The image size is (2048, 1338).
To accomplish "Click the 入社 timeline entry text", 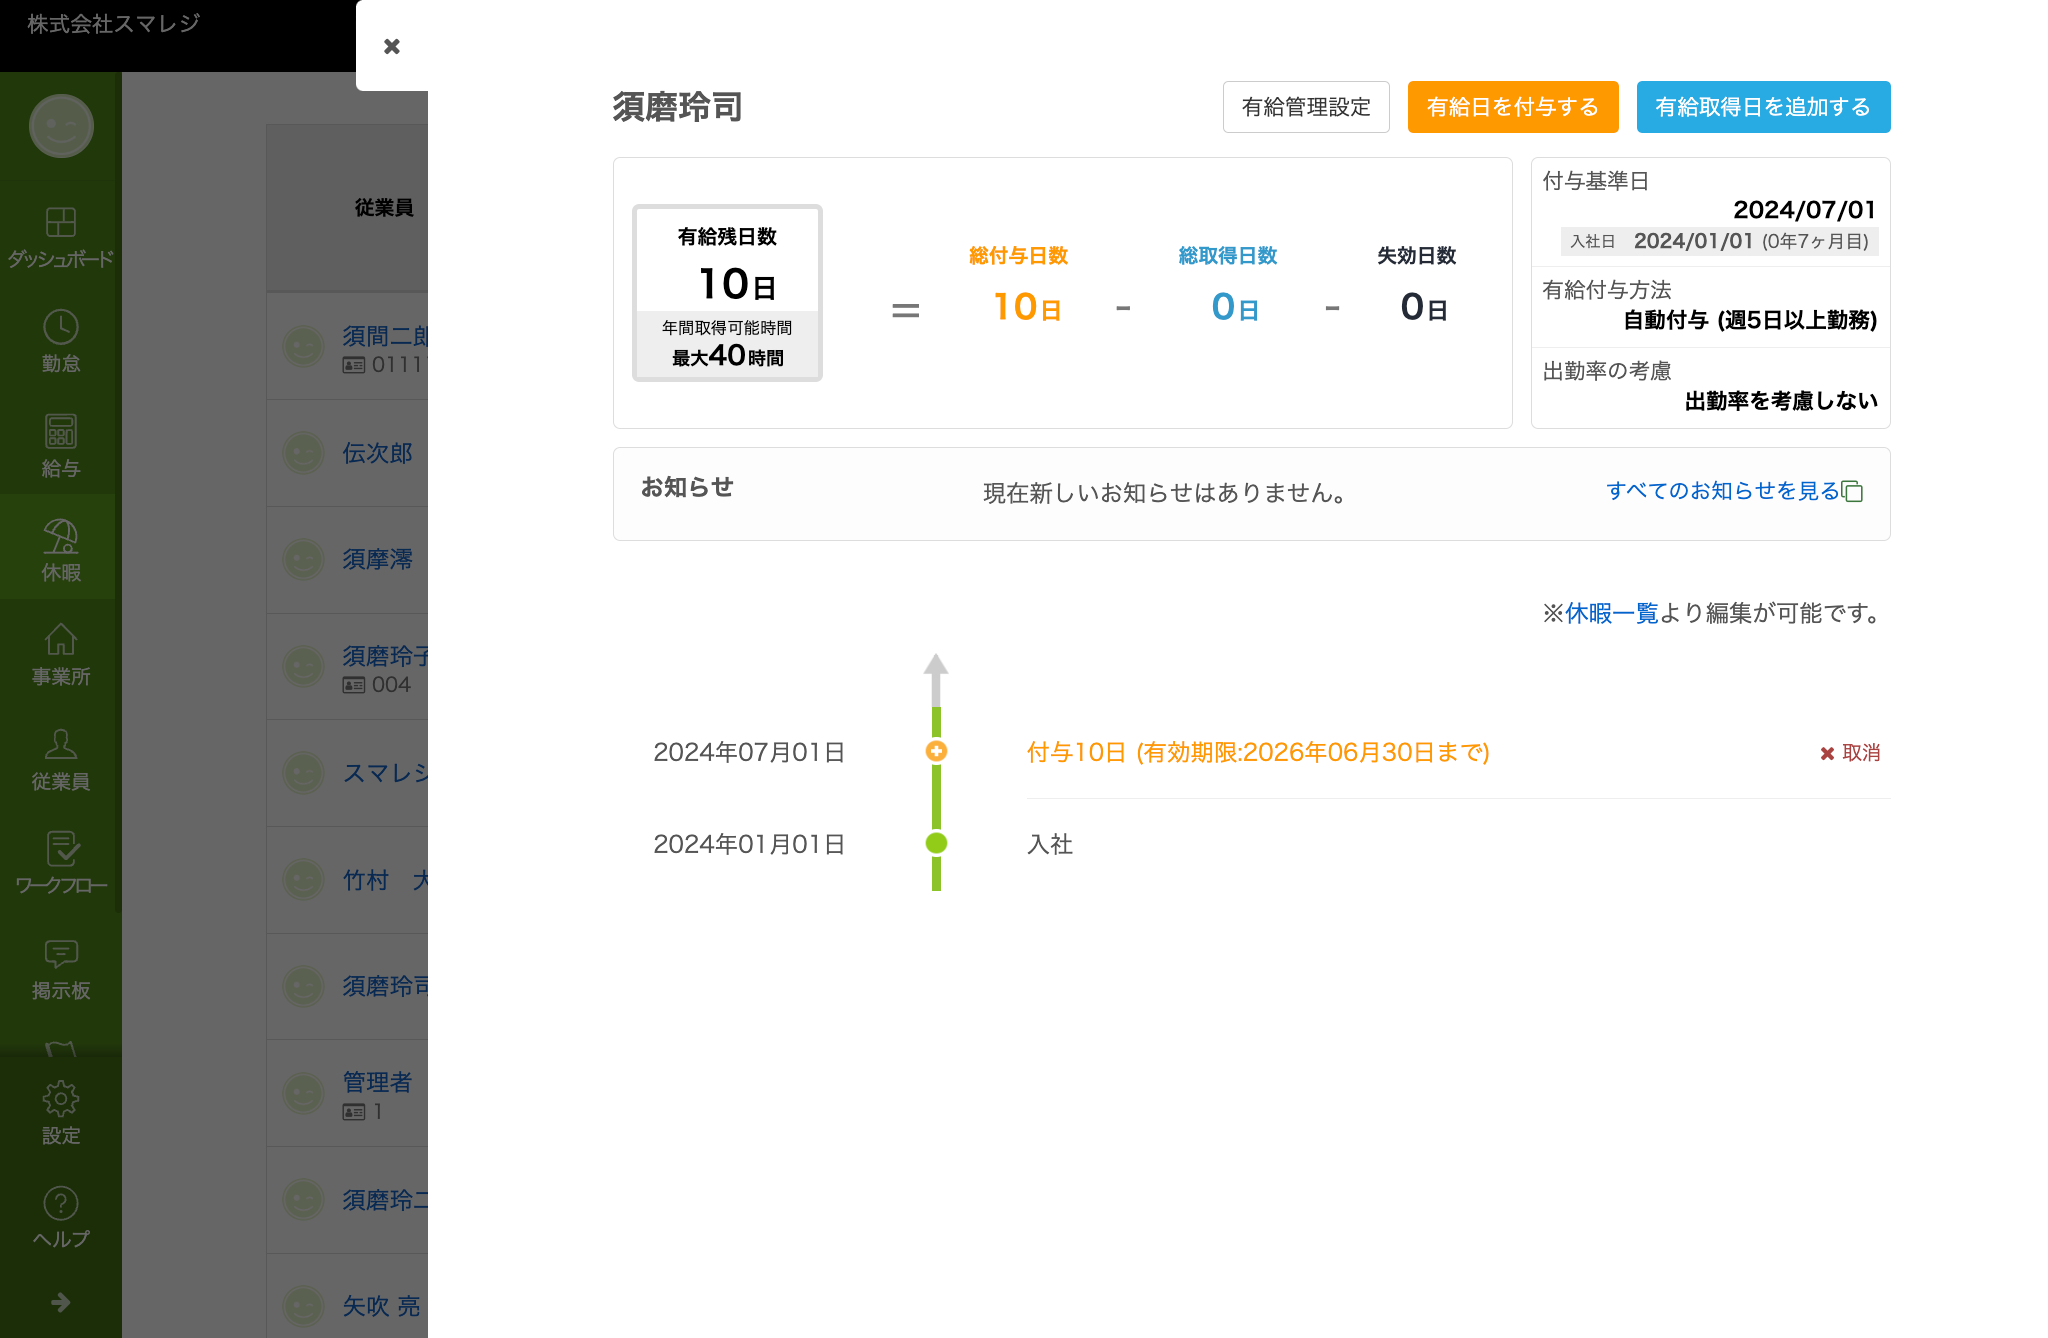I will tap(1050, 844).
